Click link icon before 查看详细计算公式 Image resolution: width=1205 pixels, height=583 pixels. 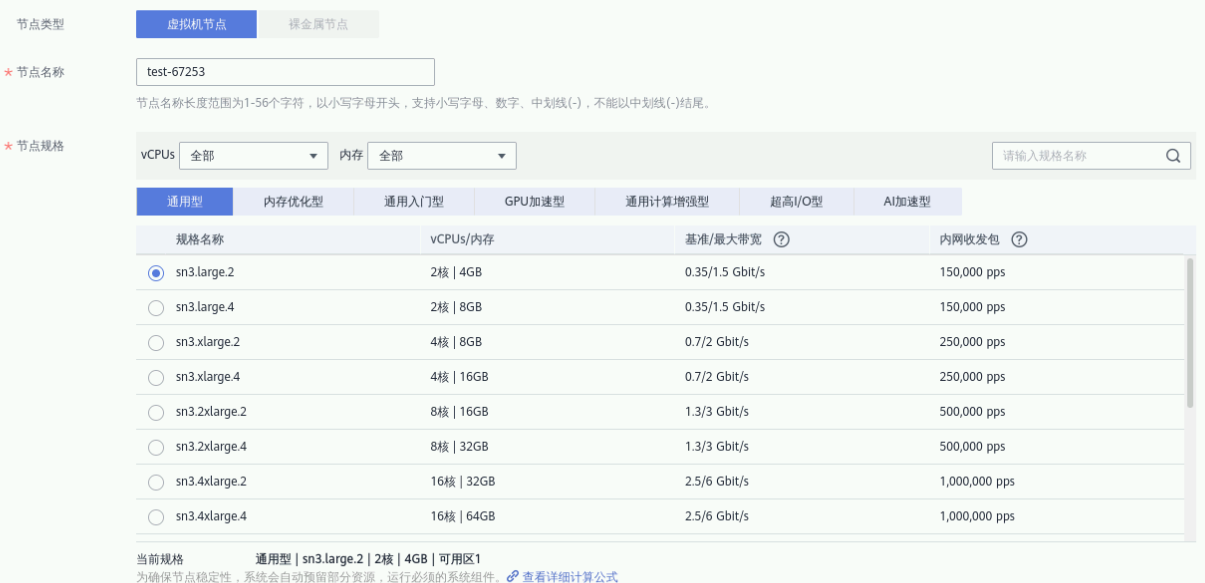(513, 577)
